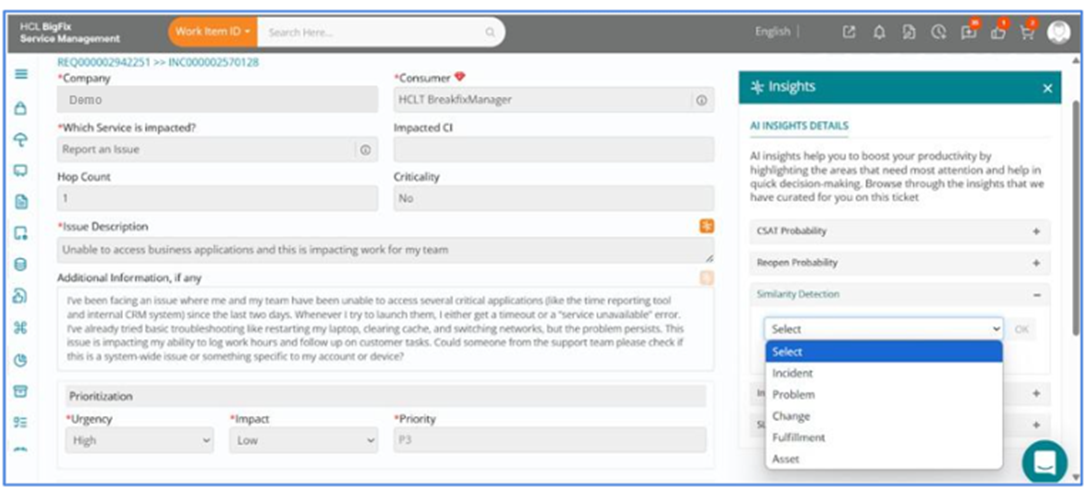Open the shopping cart icon

pos(1027,32)
